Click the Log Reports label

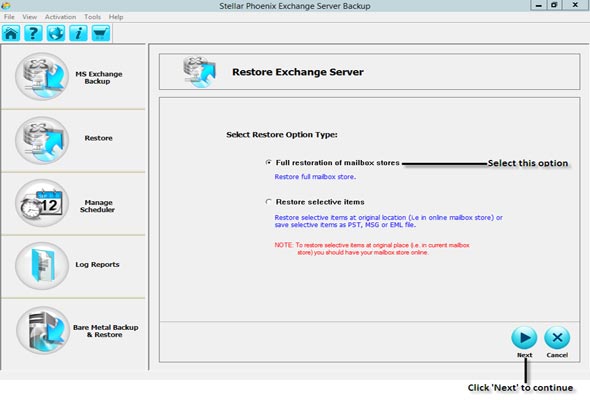pyautogui.click(x=97, y=265)
